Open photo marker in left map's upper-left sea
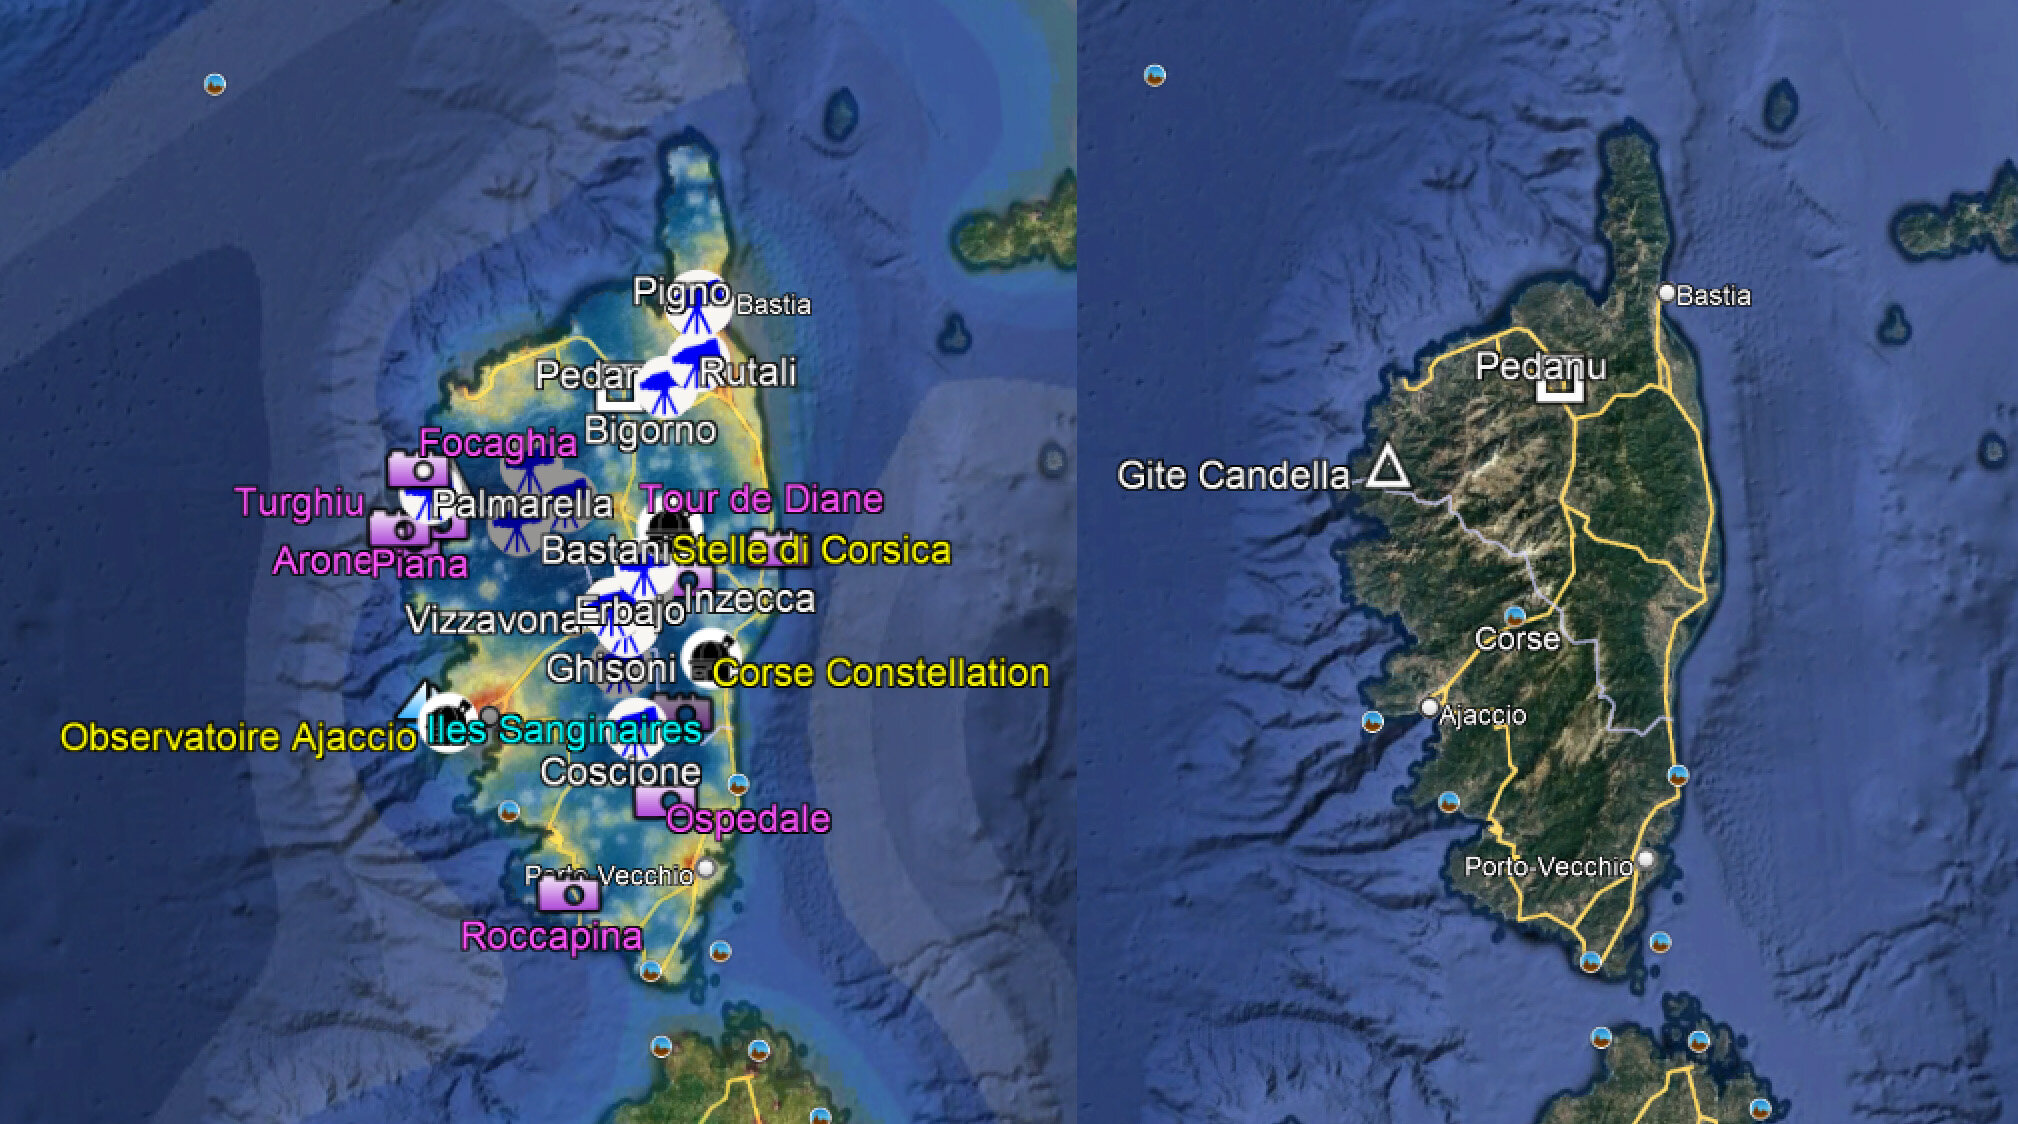 point(214,84)
